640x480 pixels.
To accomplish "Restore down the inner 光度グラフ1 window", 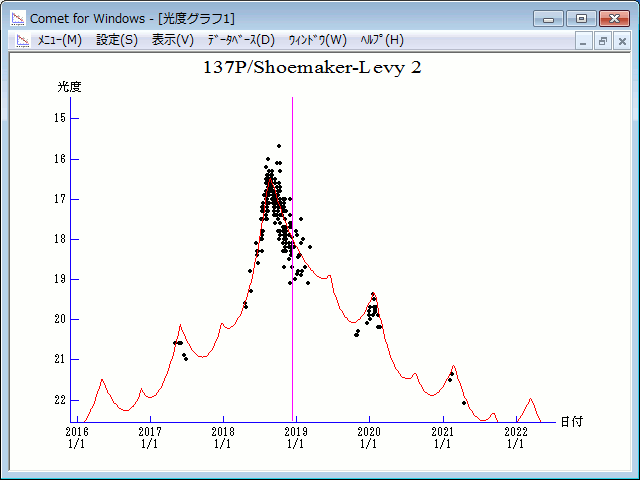I will [603, 41].
